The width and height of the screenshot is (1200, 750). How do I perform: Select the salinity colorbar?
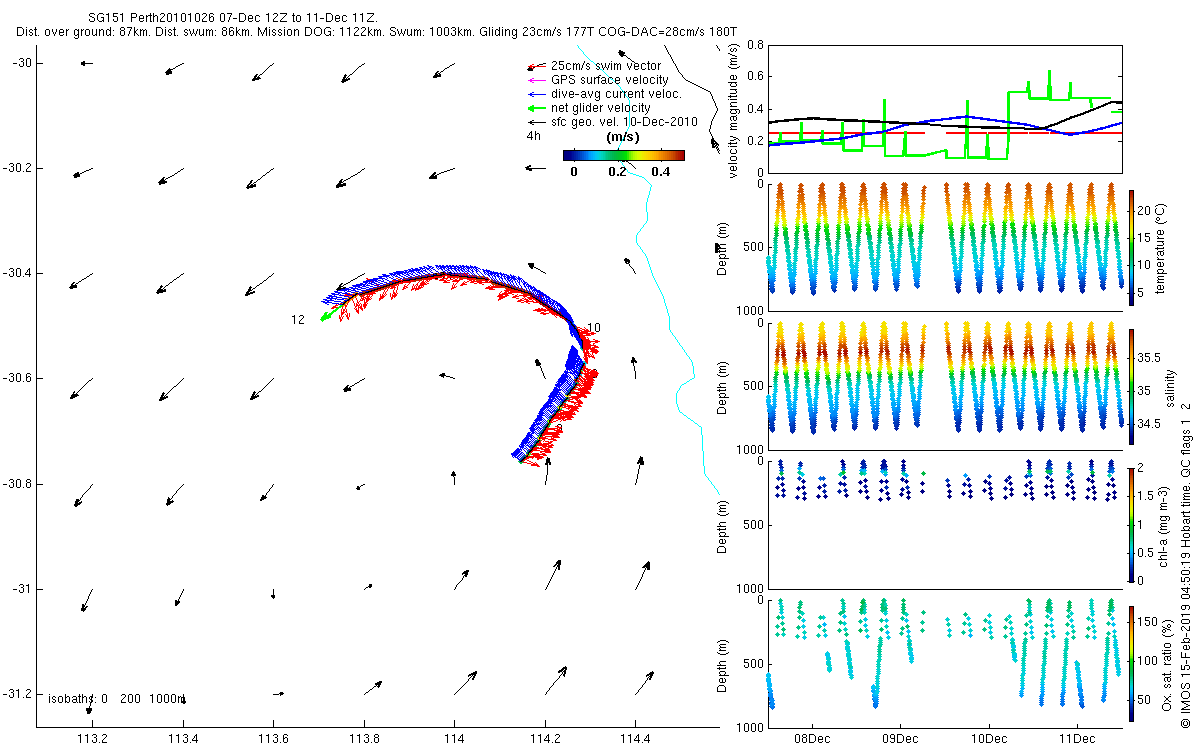[x=1132, y=385]
